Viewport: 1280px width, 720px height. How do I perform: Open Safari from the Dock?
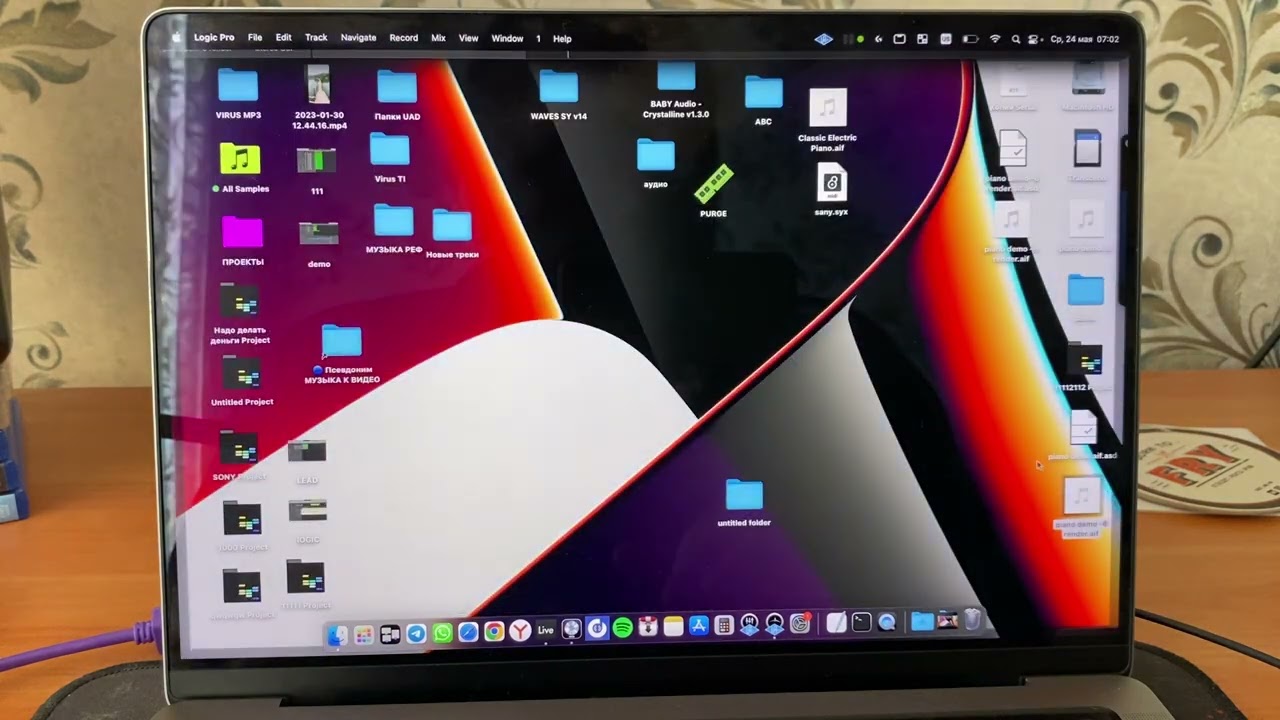pos(468,632)
